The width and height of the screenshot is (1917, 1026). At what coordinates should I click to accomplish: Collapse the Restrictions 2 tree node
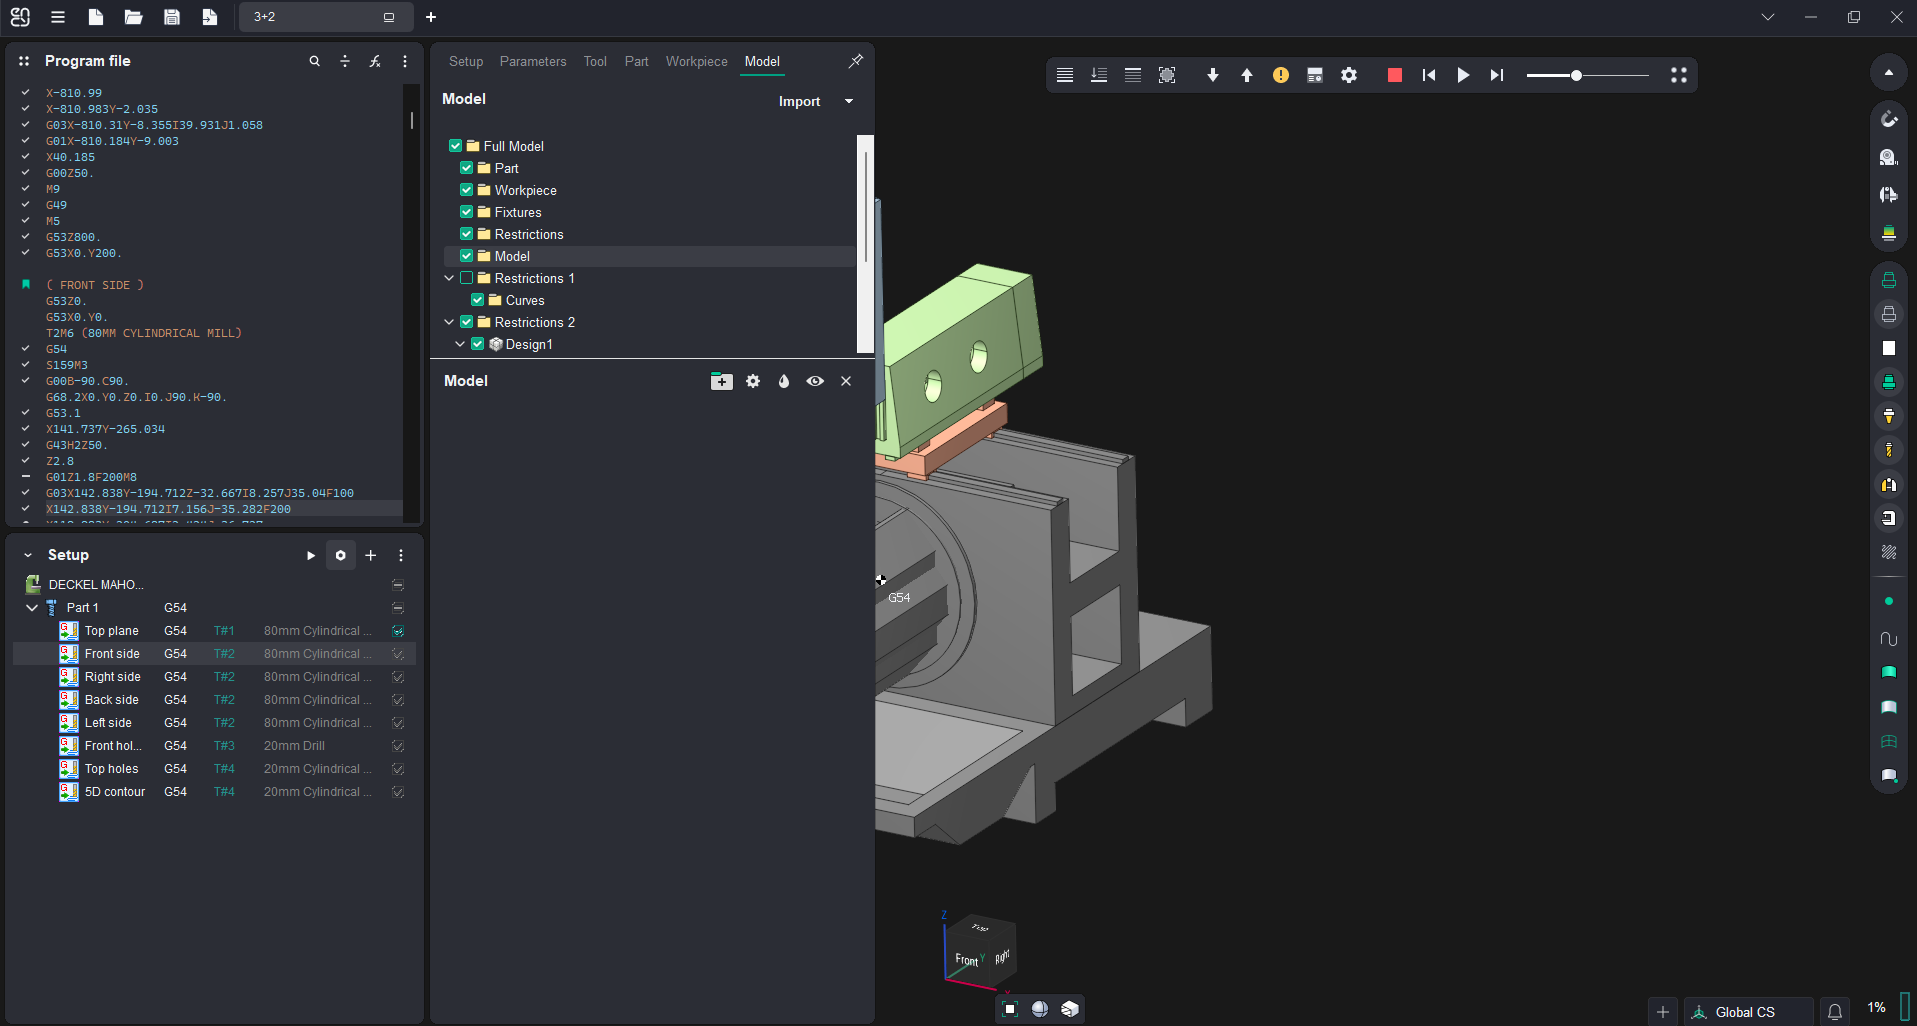[x=449, y=322]
